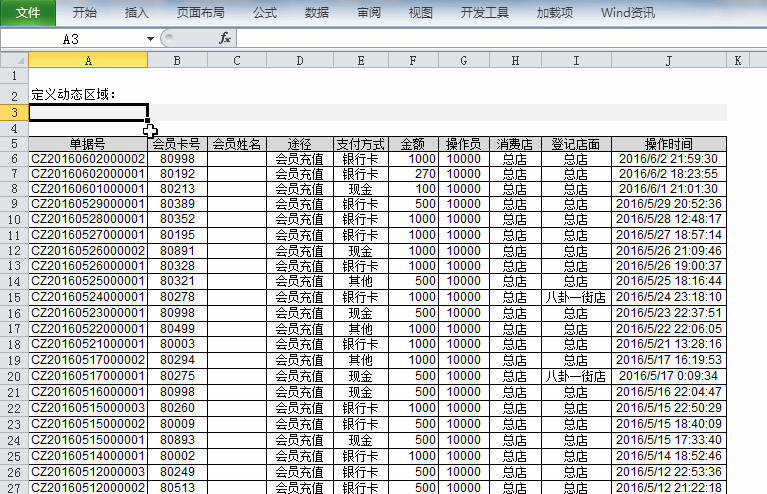Image resolution: width=767 pixels, height=494 pixels.
Task: Click inside the formula bar input
Action: coord(501,38)
